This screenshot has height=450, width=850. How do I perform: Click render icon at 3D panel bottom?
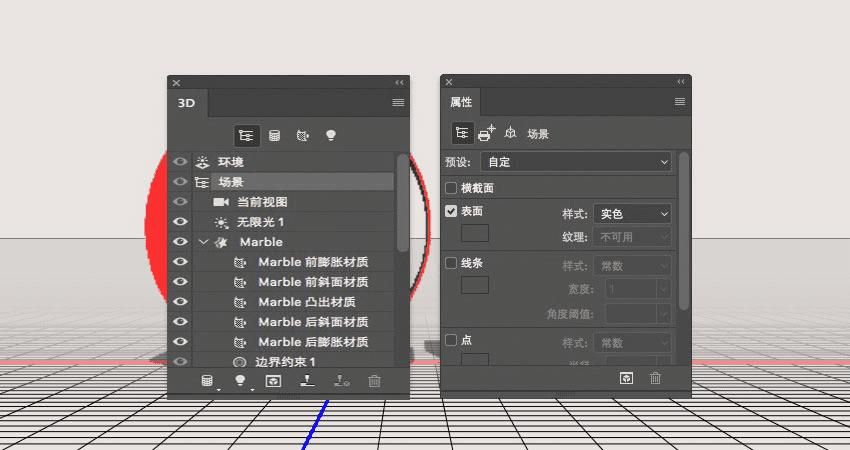click(x=273, y=381)
